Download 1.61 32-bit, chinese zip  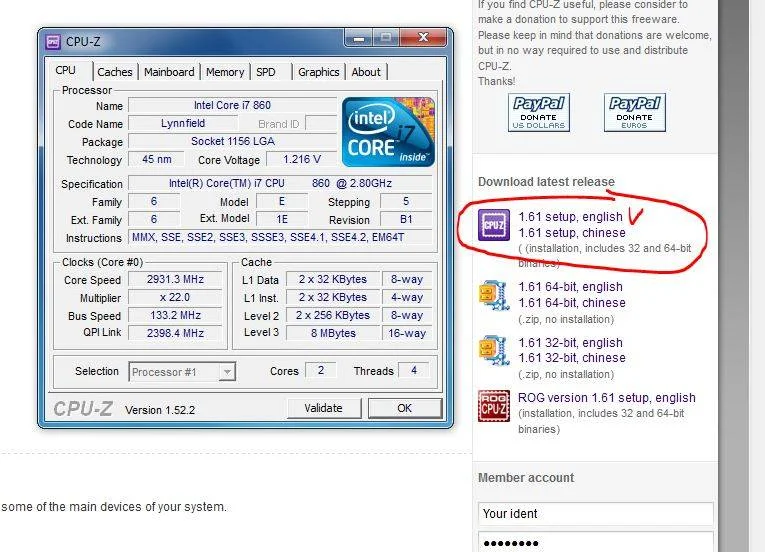pyautogui.click(x=572, y=358)
